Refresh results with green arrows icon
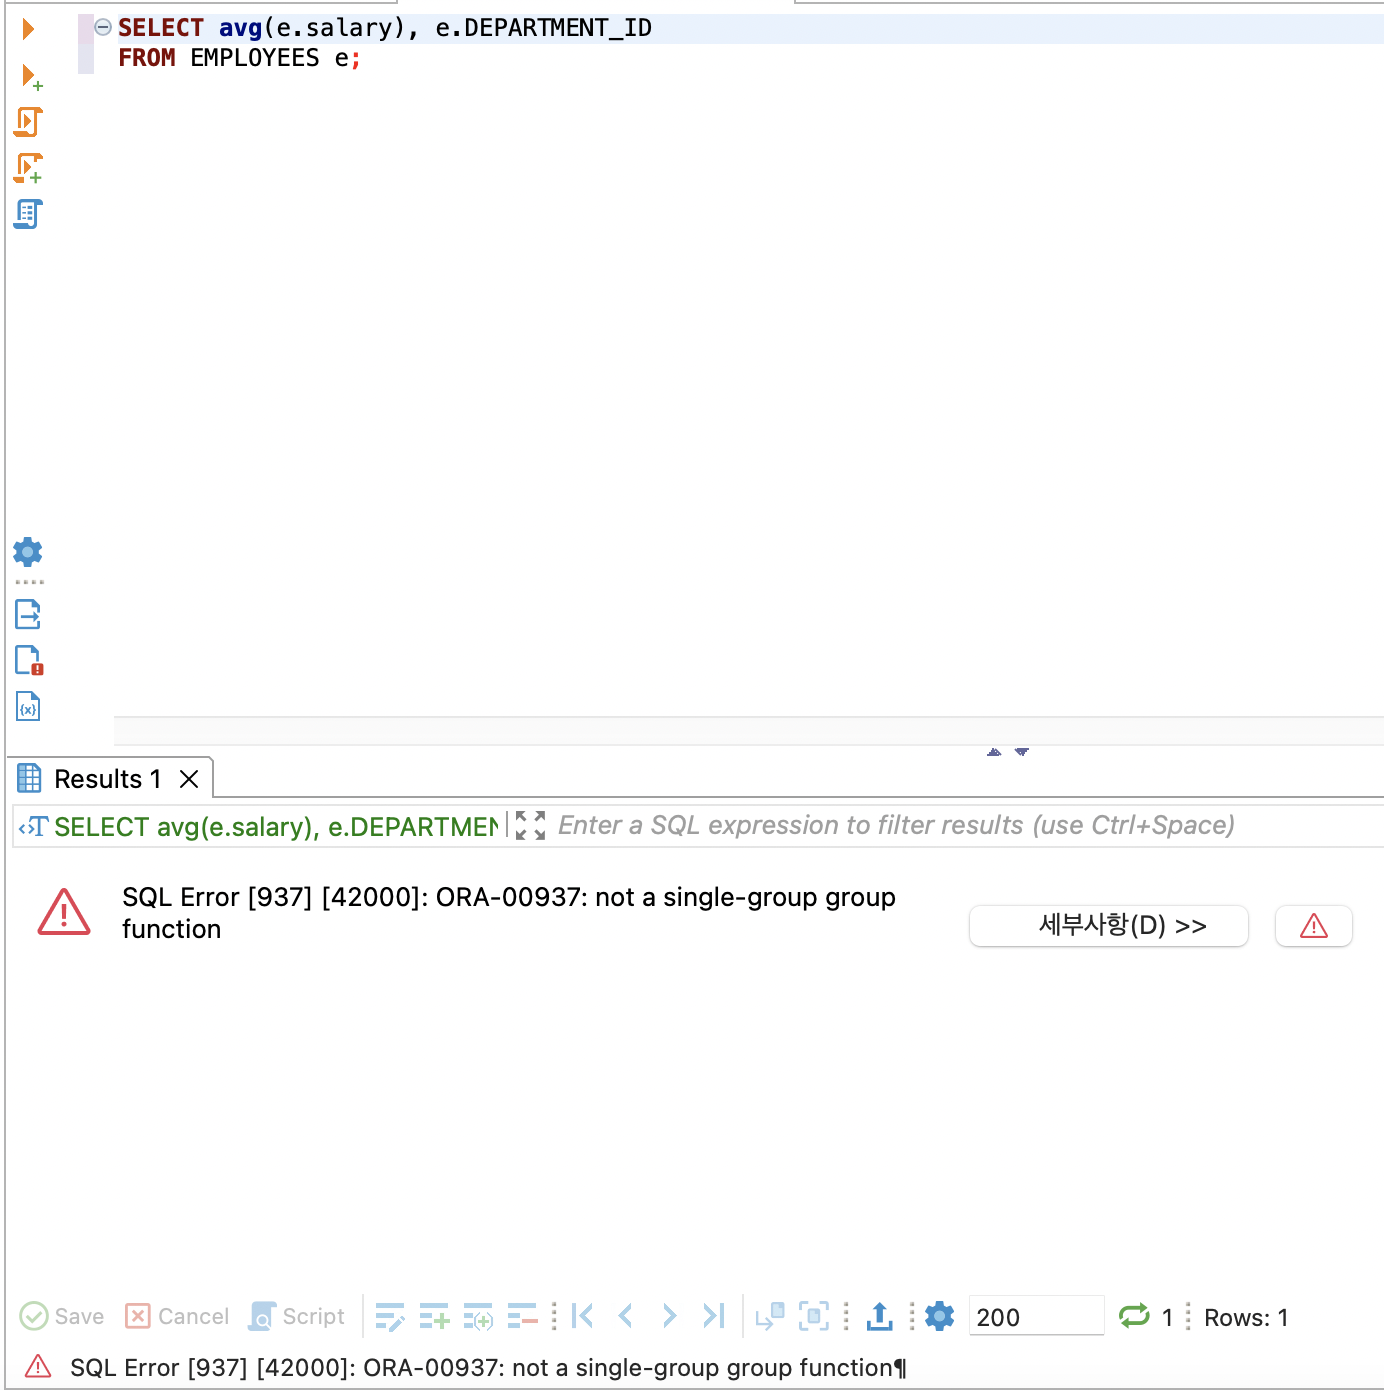The image size is (1384, 1390). point(1134,1316)
